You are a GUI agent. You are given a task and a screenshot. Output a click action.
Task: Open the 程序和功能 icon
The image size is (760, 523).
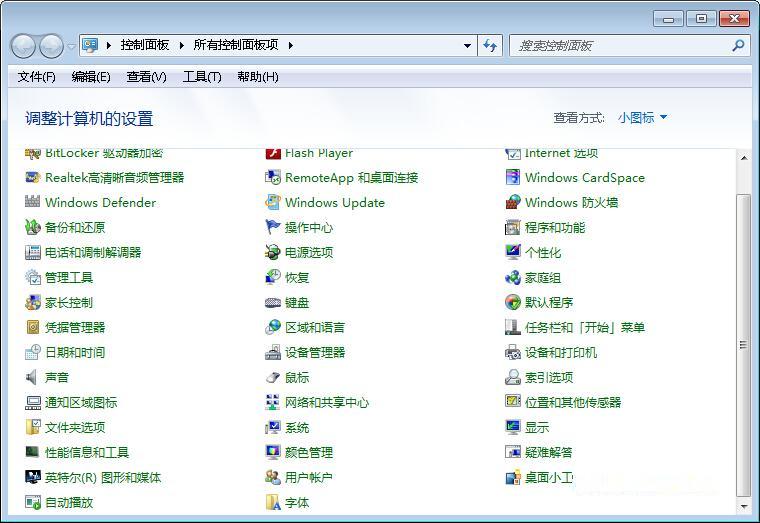point(513,227)
